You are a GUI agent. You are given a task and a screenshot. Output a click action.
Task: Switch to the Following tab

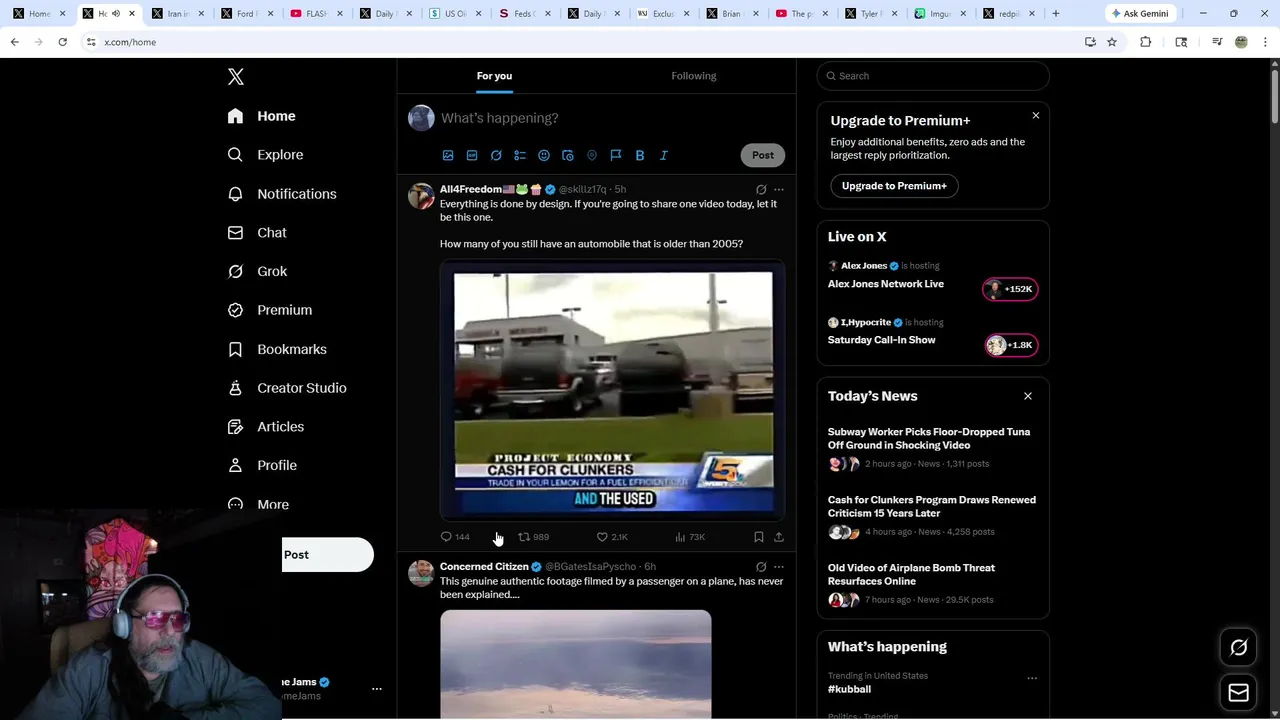tap(694, 76)
